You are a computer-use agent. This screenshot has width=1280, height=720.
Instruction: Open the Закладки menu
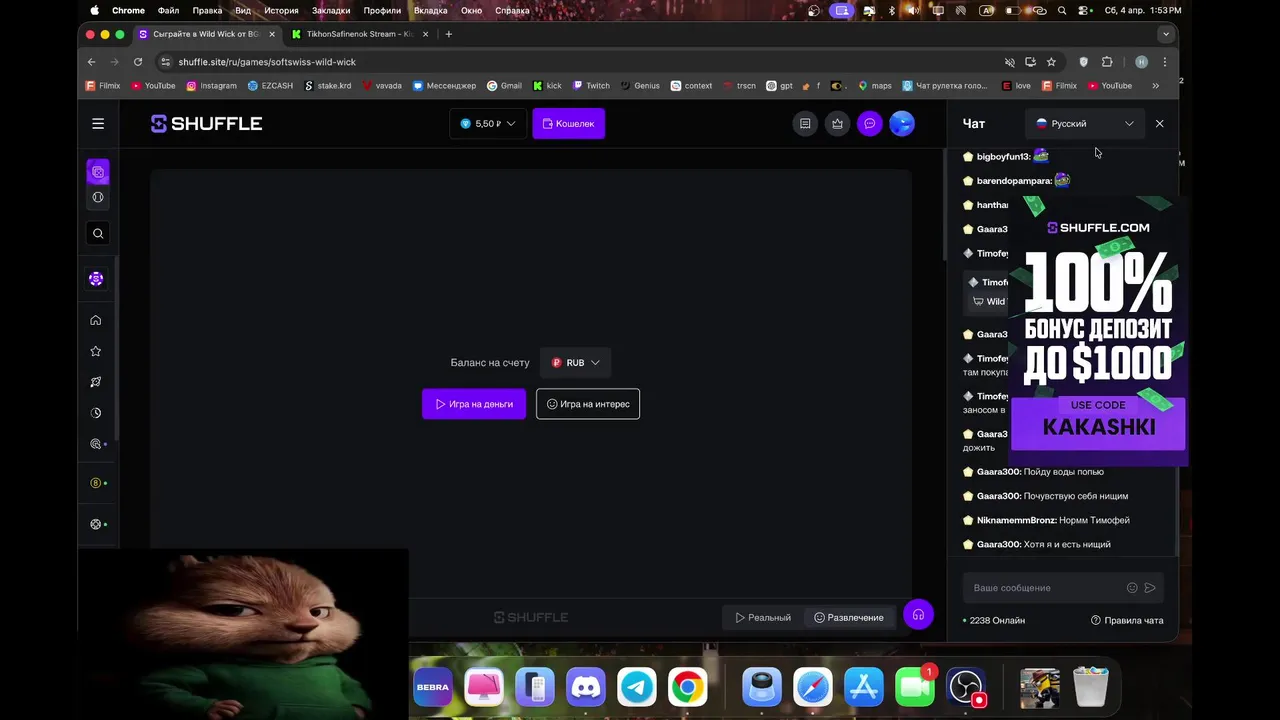(331, 10)
